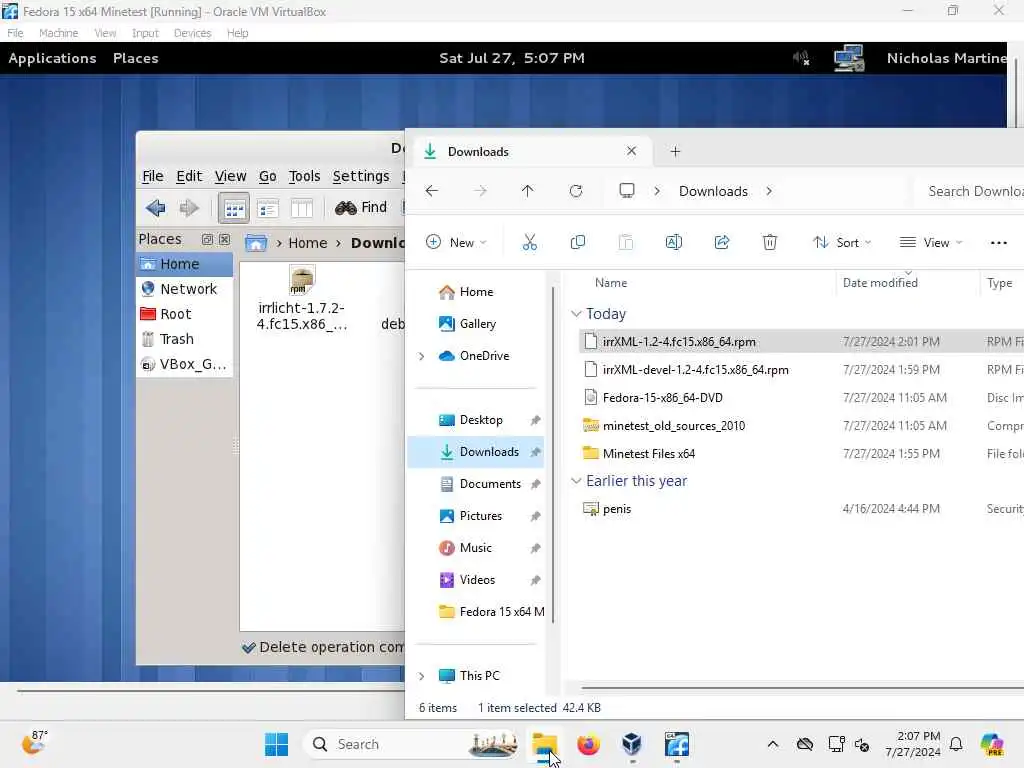The height and width of the screenshot is (768, 1024).
Task: Select the irrlicht rpm package icon
Action: [302, 280]
